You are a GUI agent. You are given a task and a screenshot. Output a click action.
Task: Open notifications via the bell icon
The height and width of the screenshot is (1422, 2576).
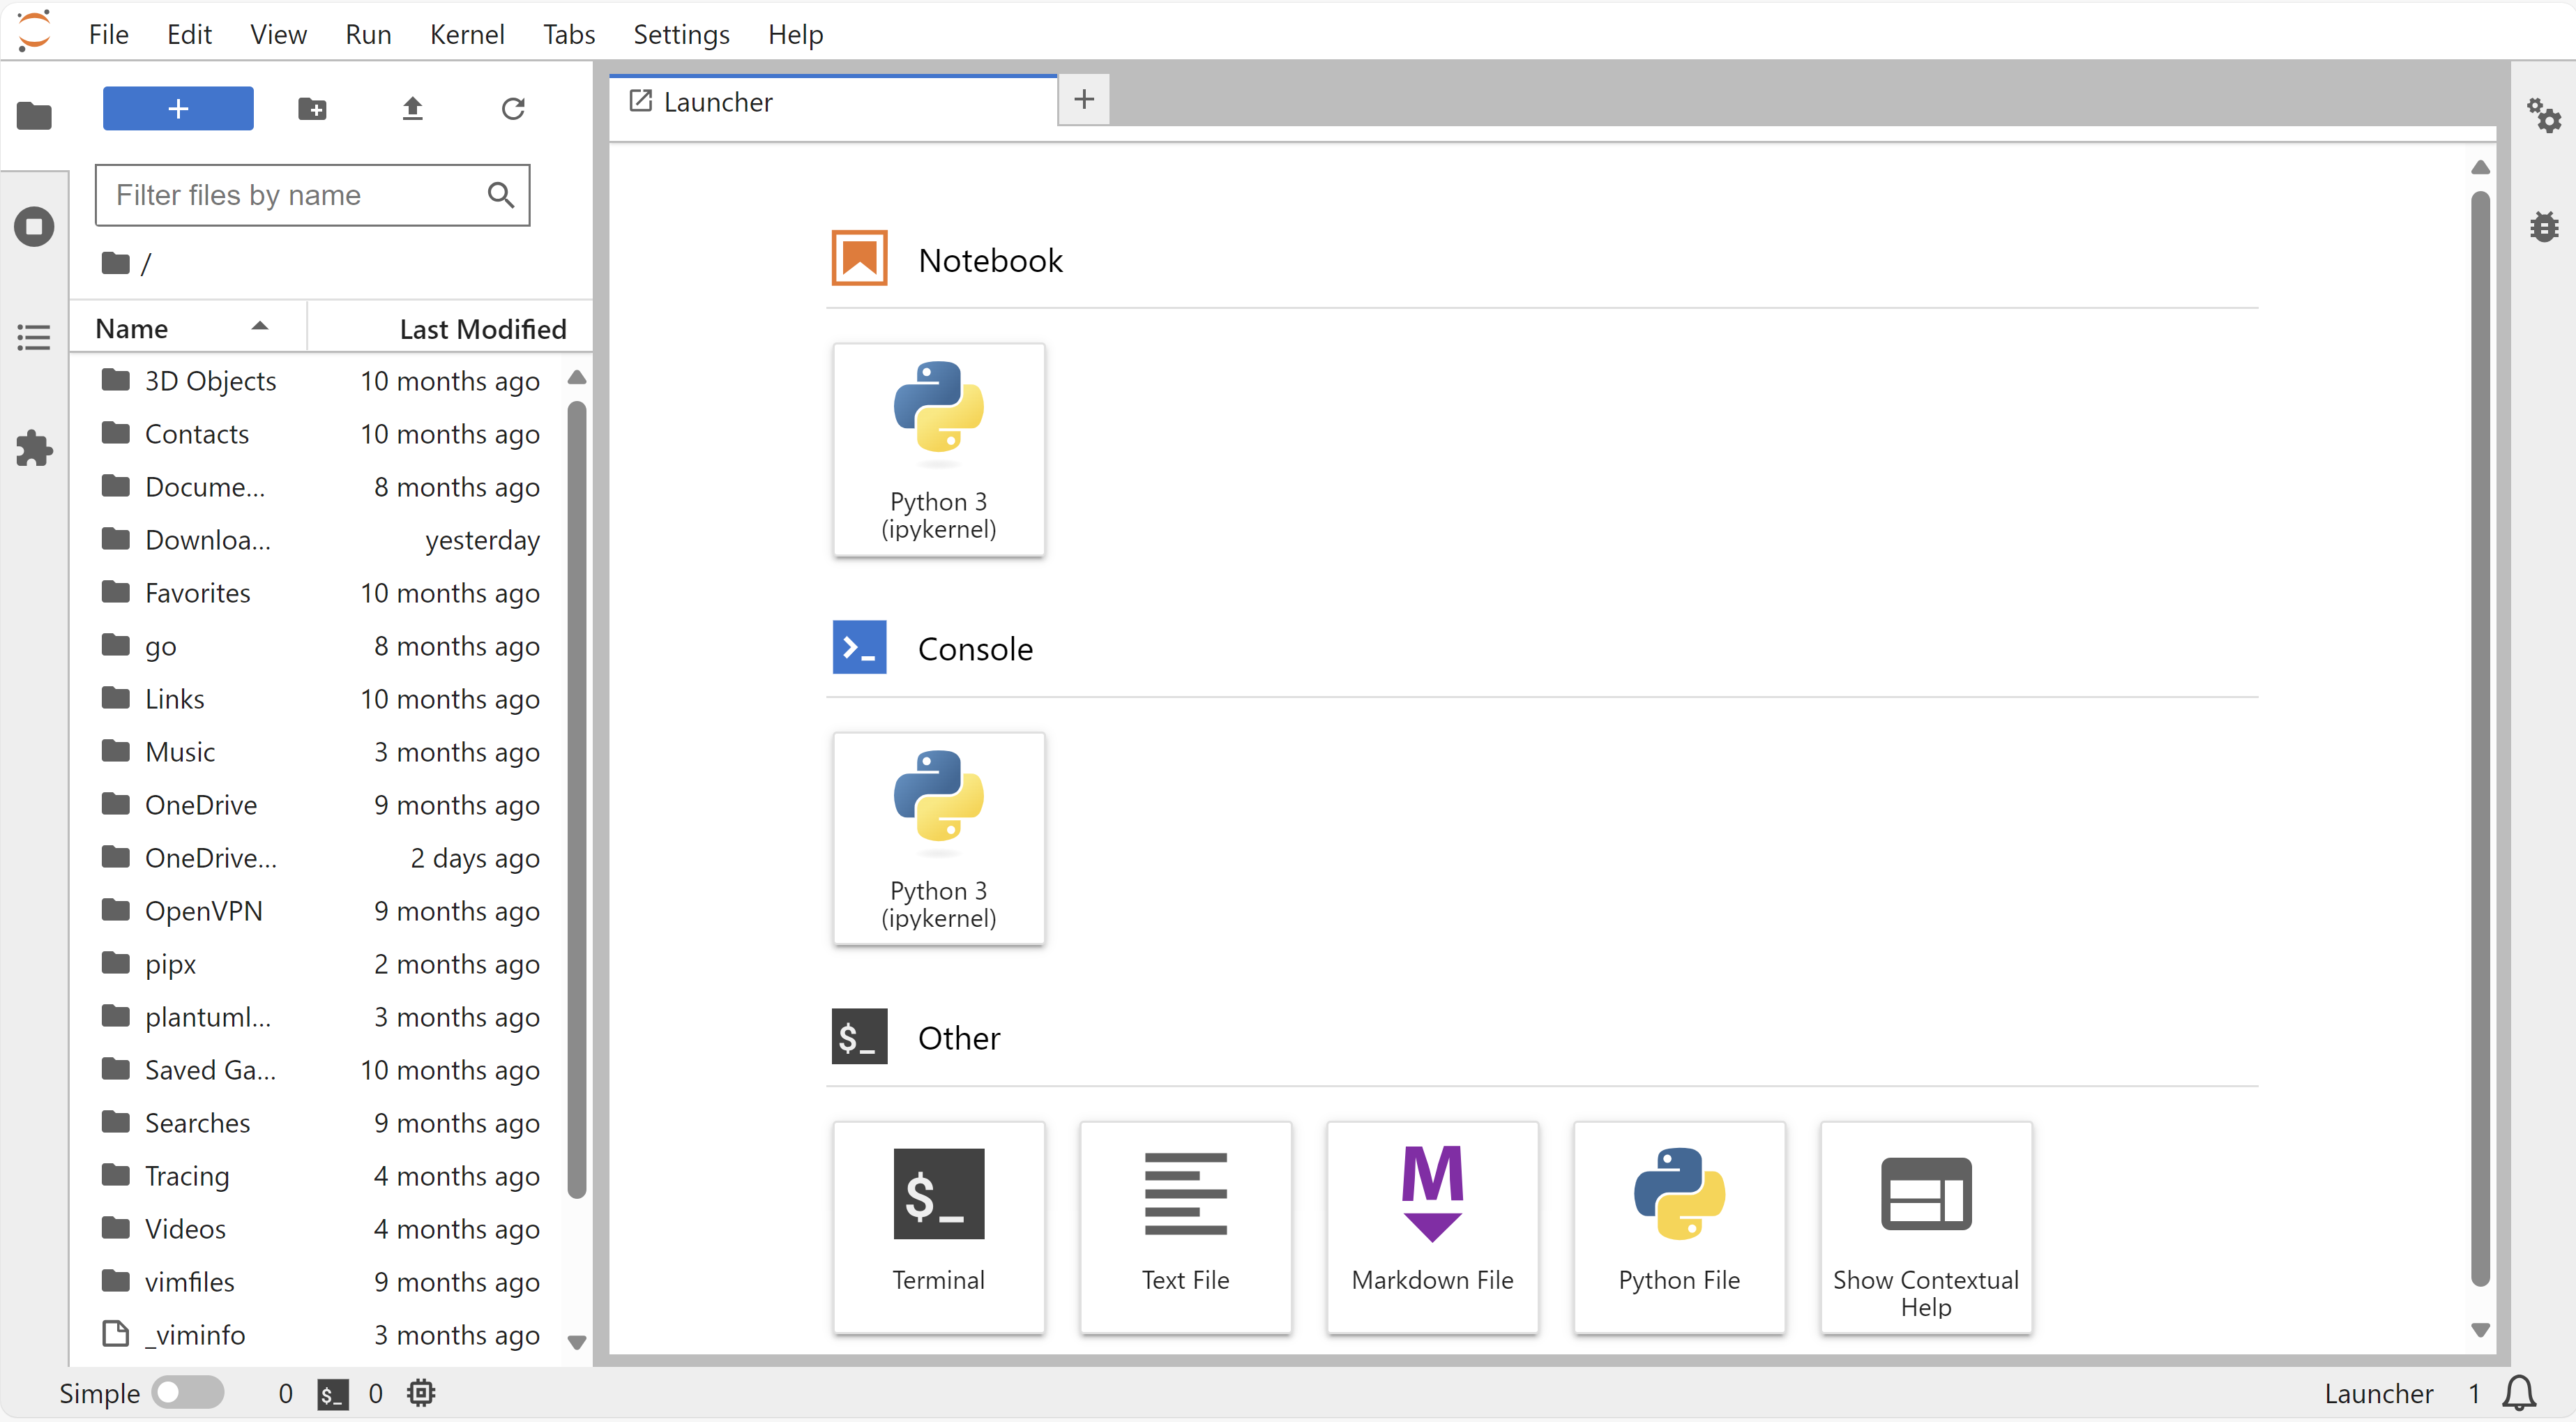click(2517, 1392)
